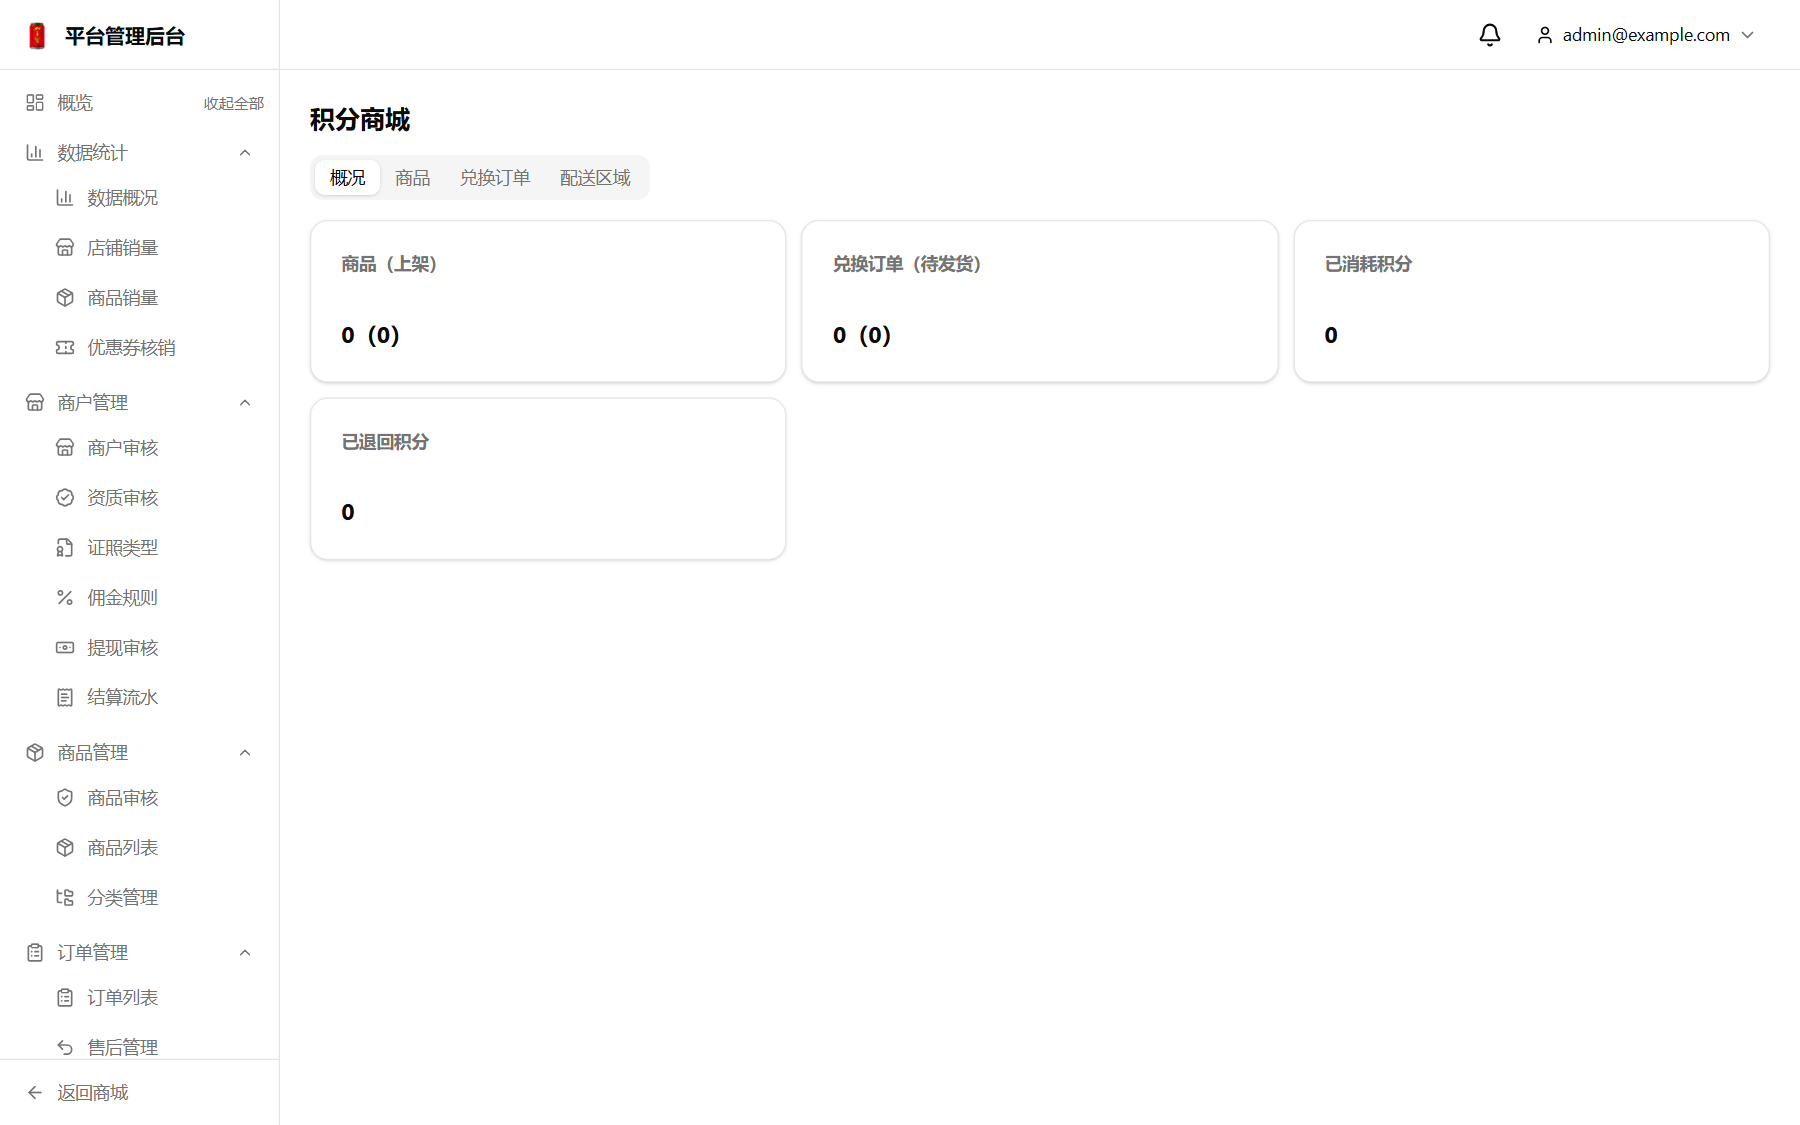Open 商品列表 in the sidebar

pos(122,847)
